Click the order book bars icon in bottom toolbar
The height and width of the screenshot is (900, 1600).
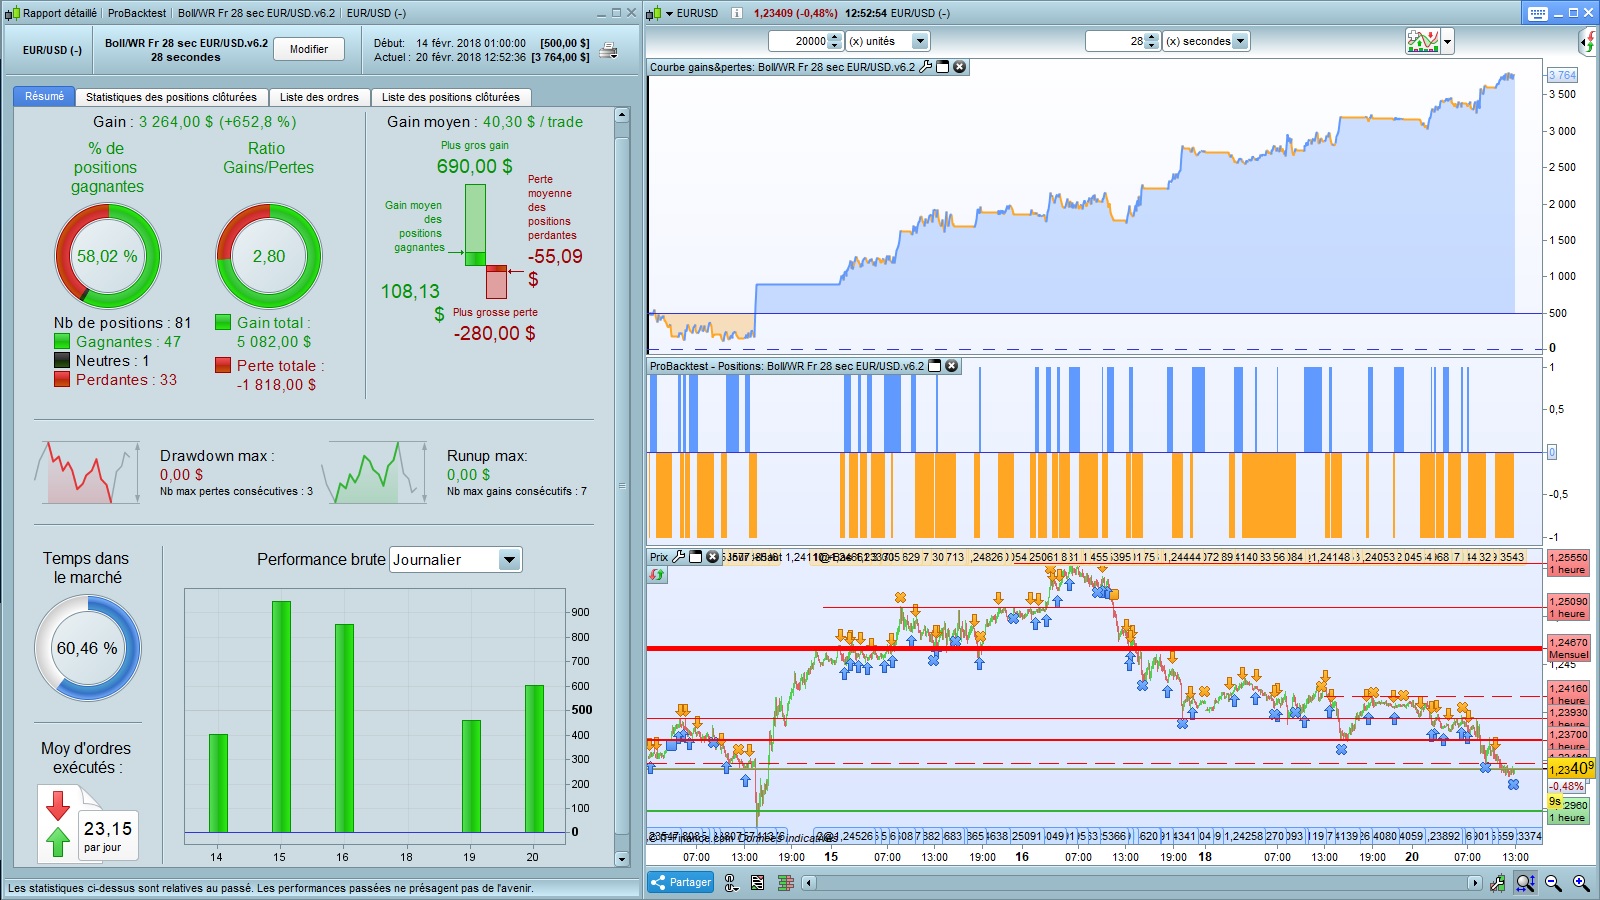click(785, 883)
